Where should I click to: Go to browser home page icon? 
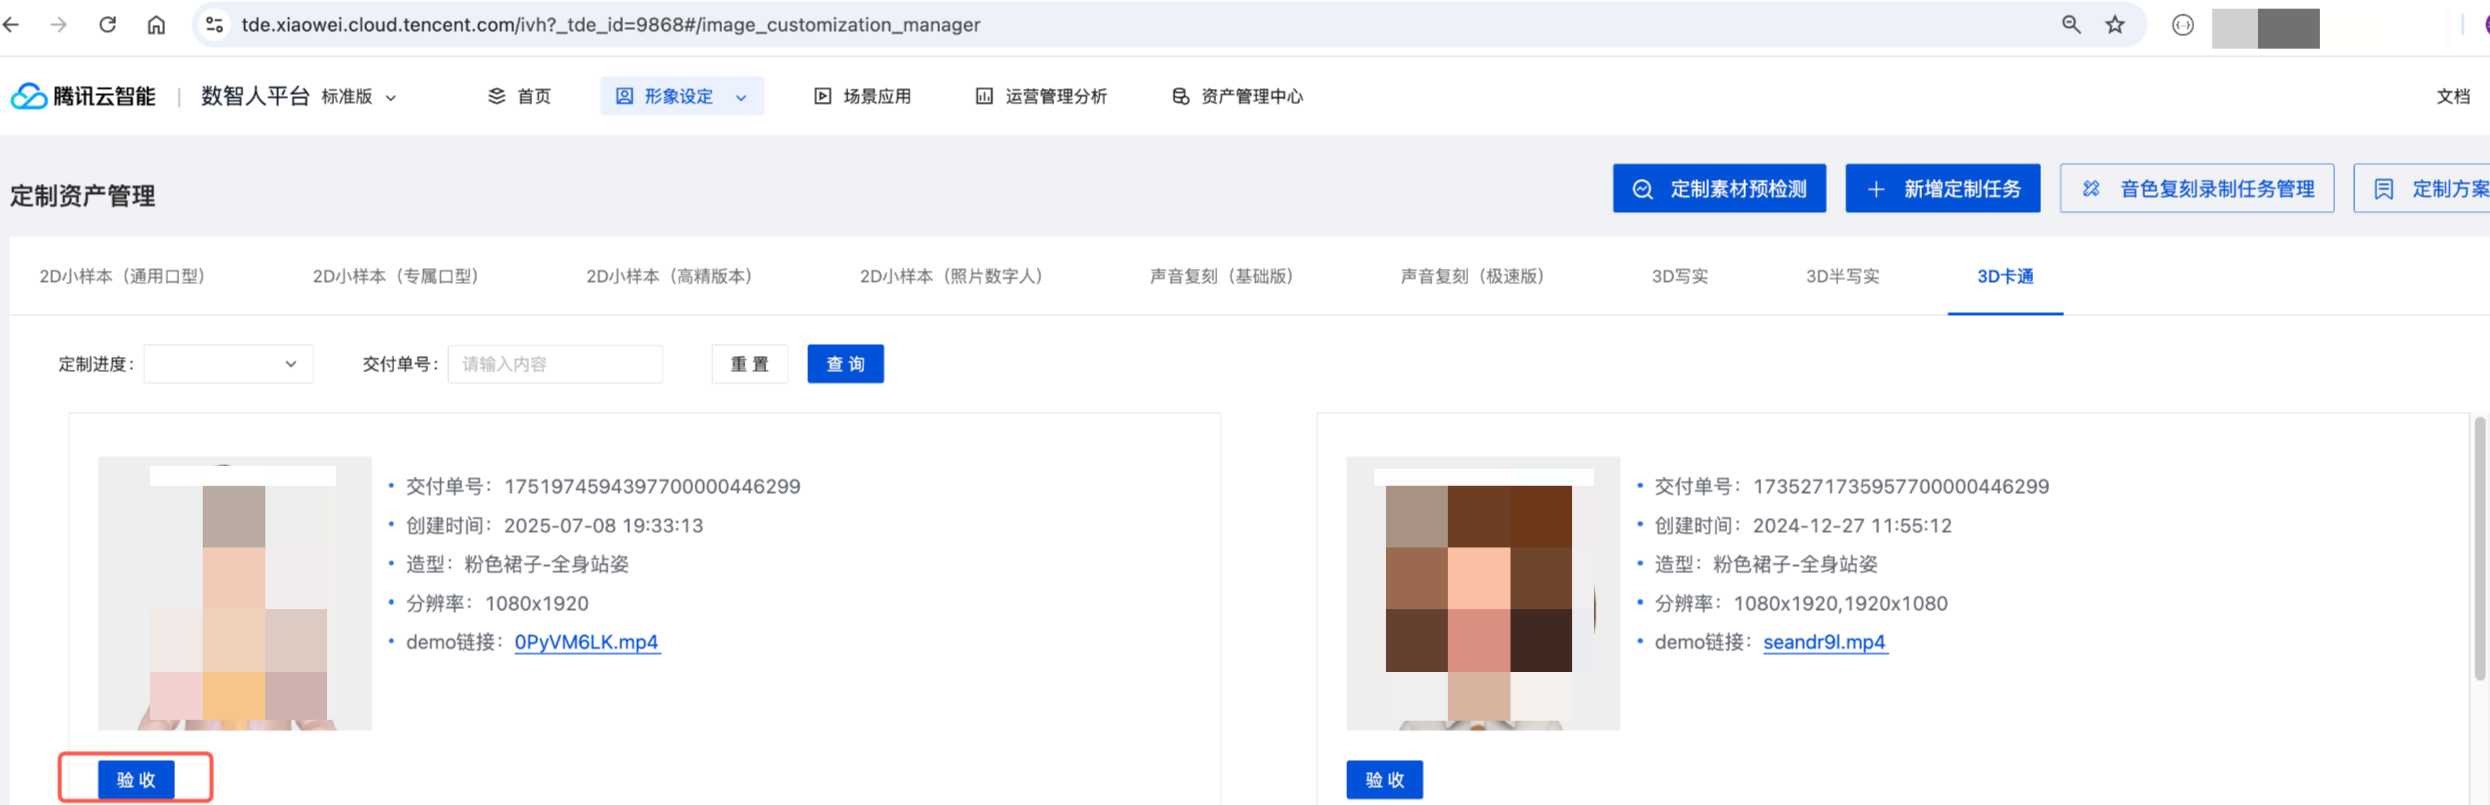[x=156, y=25]
